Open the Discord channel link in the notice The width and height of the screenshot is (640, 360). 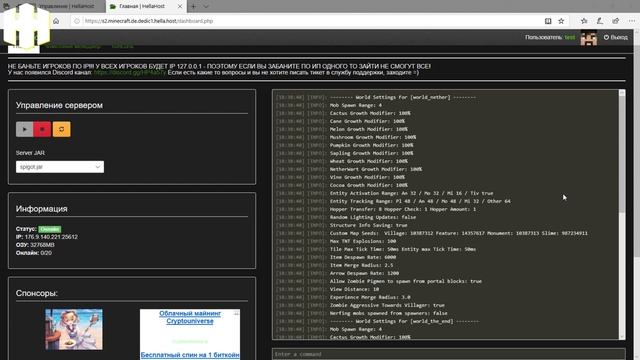(x=130, y=72)
